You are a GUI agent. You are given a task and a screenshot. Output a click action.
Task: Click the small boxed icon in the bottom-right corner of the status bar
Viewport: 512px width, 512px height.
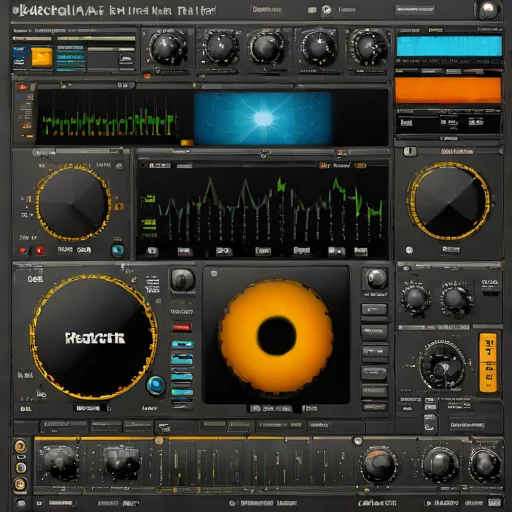494,502
